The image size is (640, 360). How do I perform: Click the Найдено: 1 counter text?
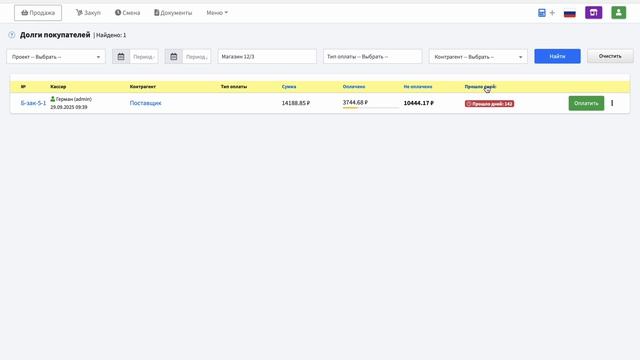[111, 36]
